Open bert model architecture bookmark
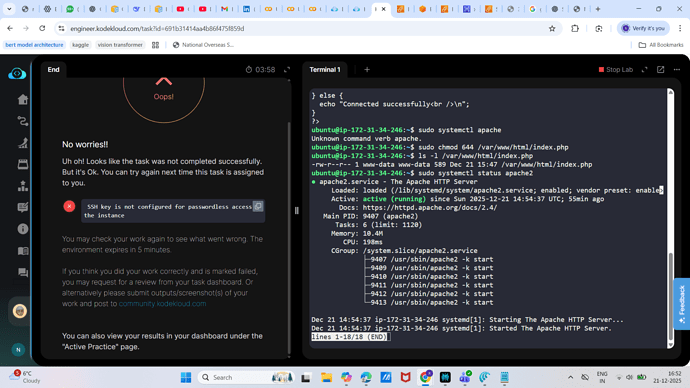The image size is (690, 388). 34,45
